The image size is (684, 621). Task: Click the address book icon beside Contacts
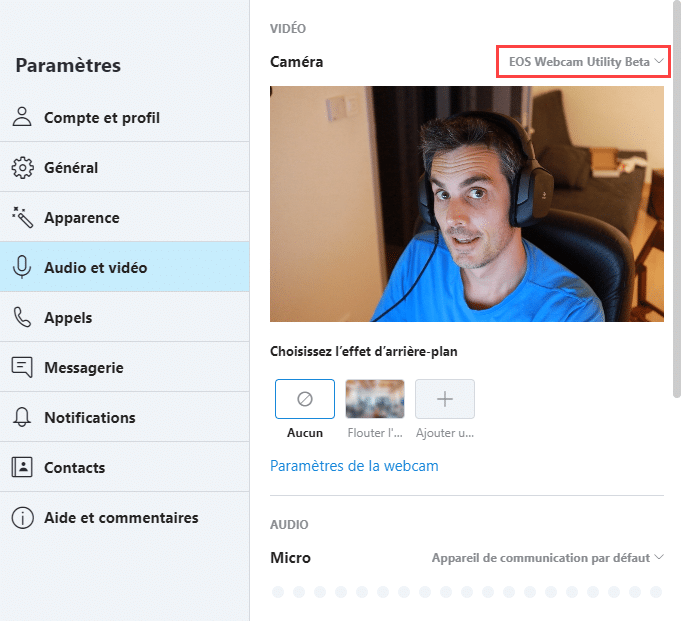22,467
